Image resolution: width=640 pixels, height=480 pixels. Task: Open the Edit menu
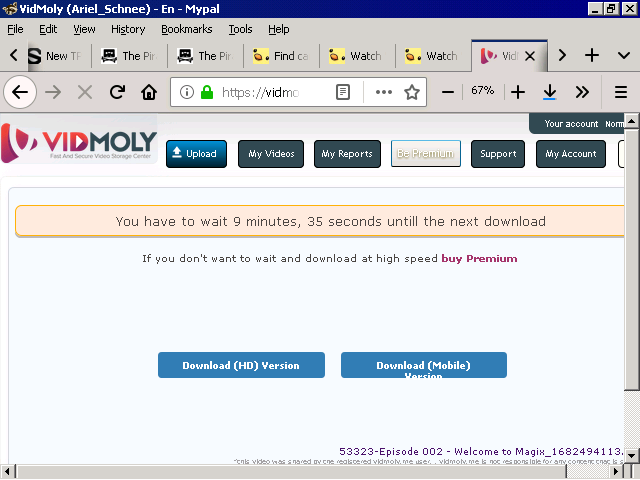click(48, 29)
